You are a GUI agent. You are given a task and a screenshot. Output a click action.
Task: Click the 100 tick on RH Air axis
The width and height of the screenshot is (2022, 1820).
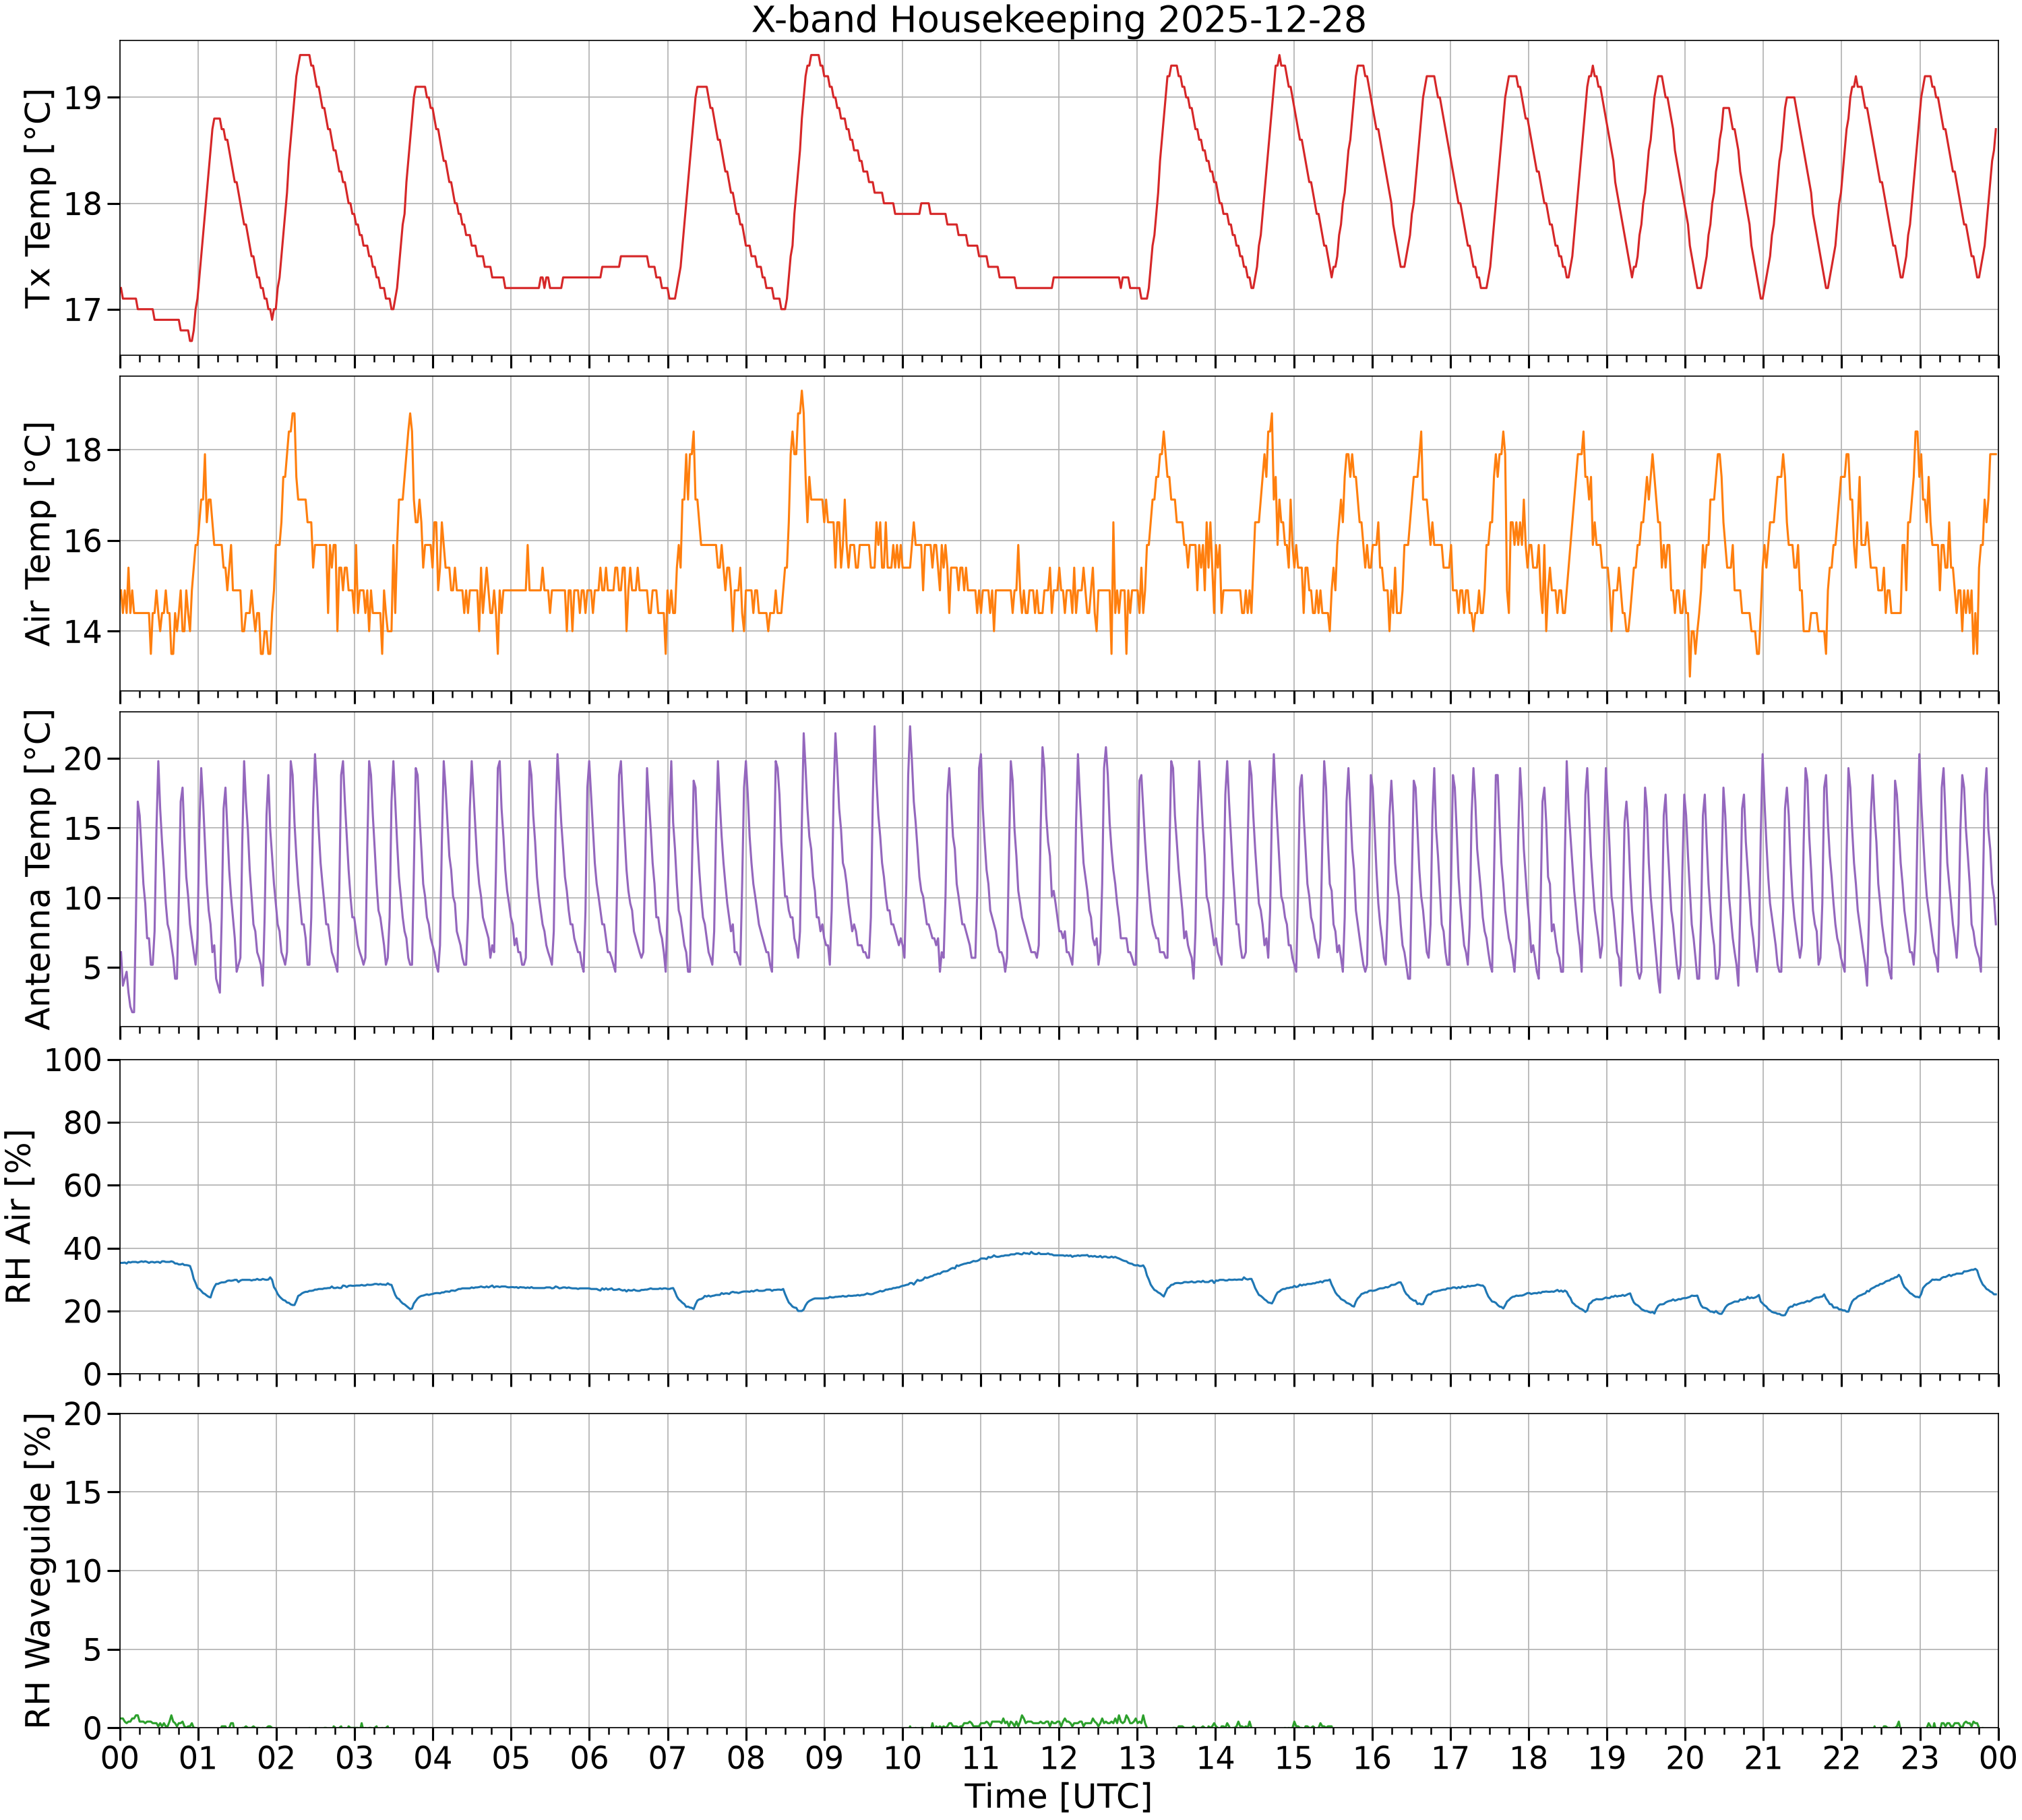click(x=73, y=1059)
